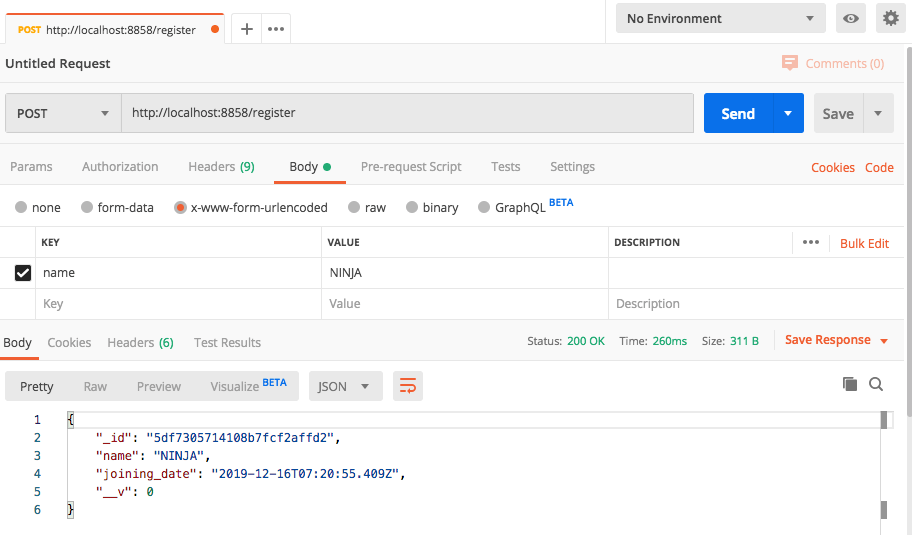The width and height of the screenshot is (912, 535).
Task: Open the three-dot tab options menu
Action: coord(276,29)
